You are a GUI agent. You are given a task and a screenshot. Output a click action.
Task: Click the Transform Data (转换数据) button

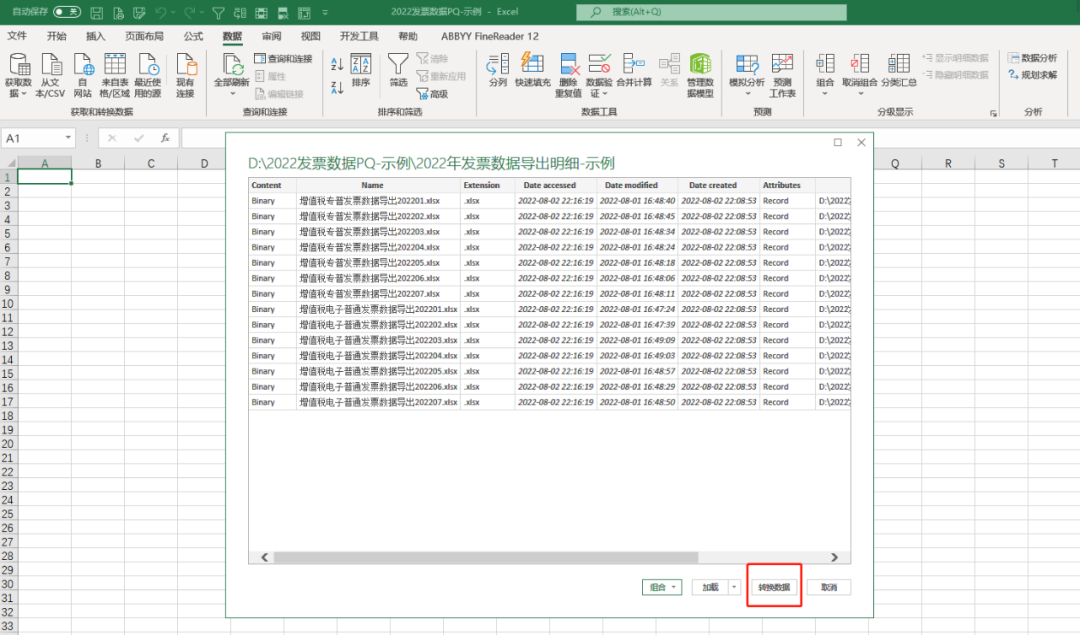774,587
